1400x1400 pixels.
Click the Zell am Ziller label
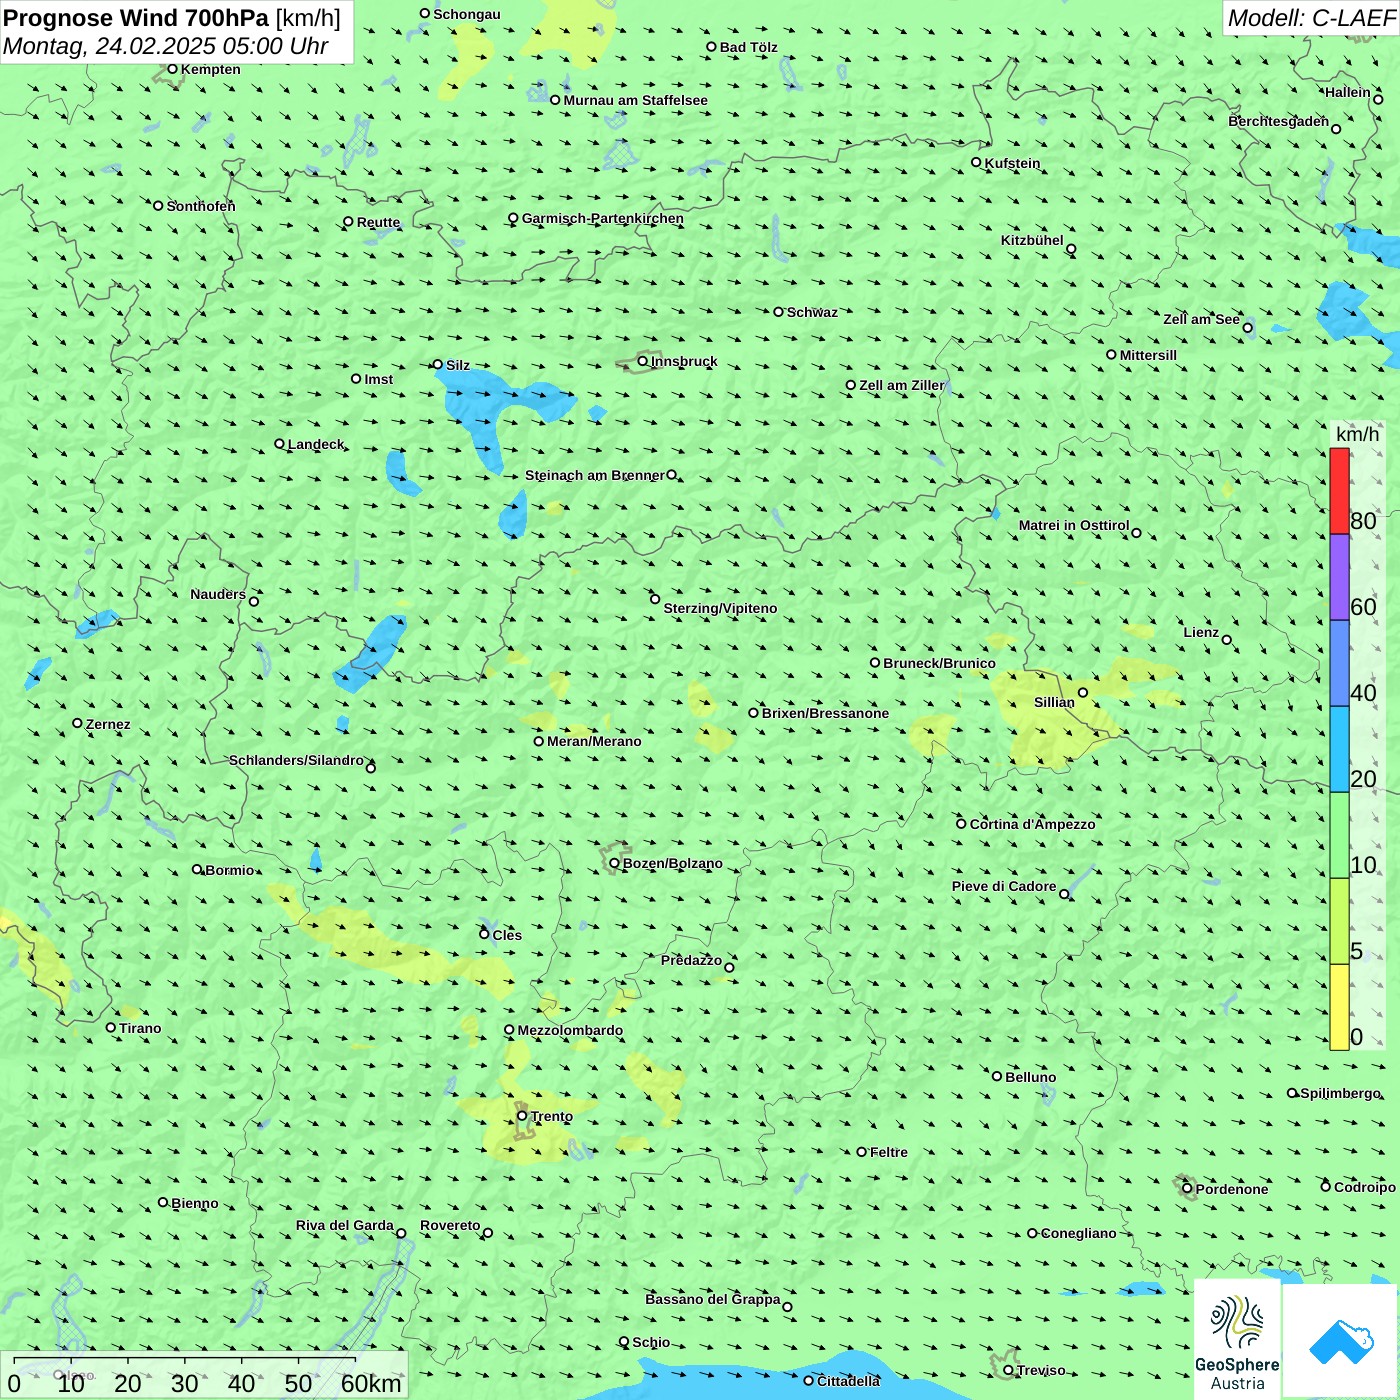901,385
